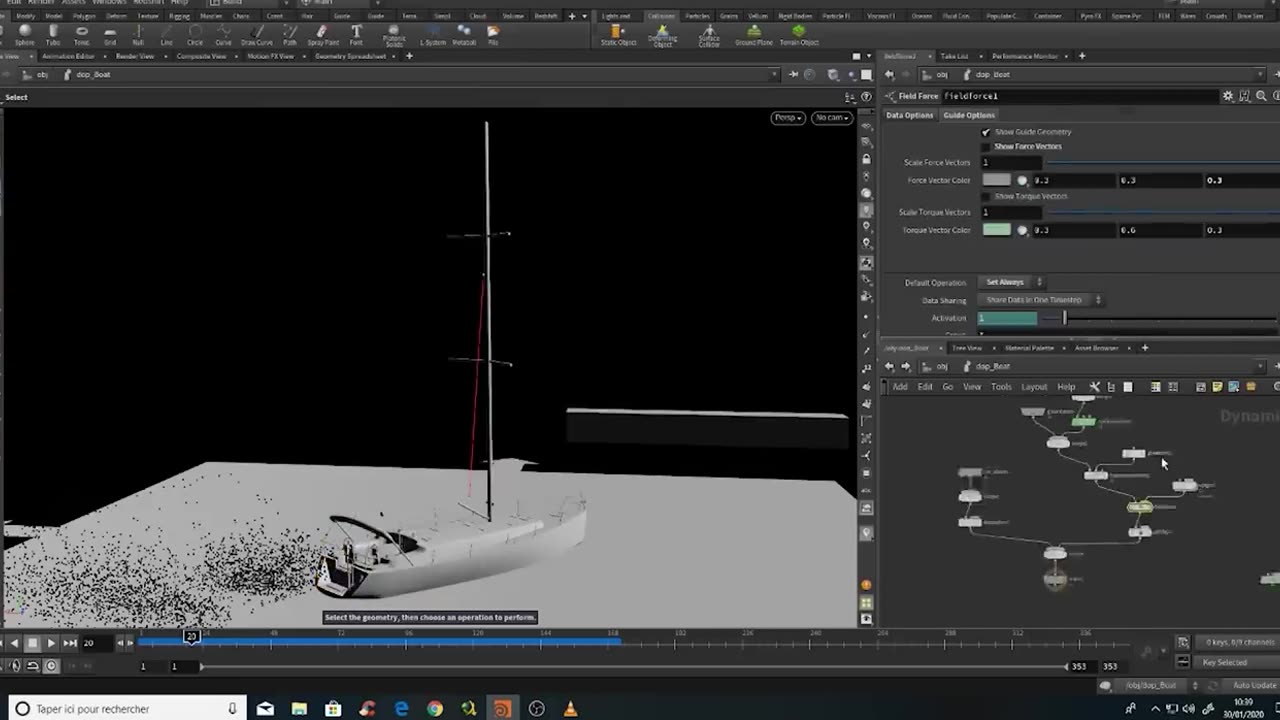The height and width of the screenshot is (720, 1280).
Task: Switch to the Guide Options tab
Action: [x=969, y=115]
